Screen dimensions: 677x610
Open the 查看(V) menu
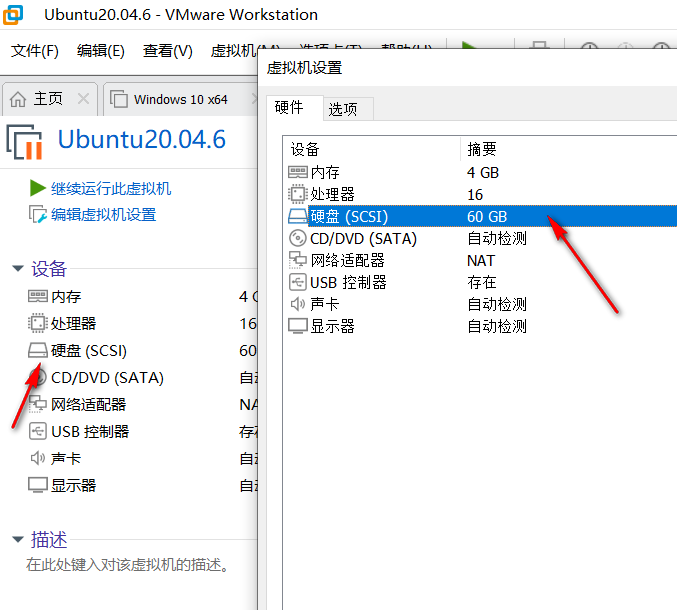pyautogui.click(x=168, y=51)
